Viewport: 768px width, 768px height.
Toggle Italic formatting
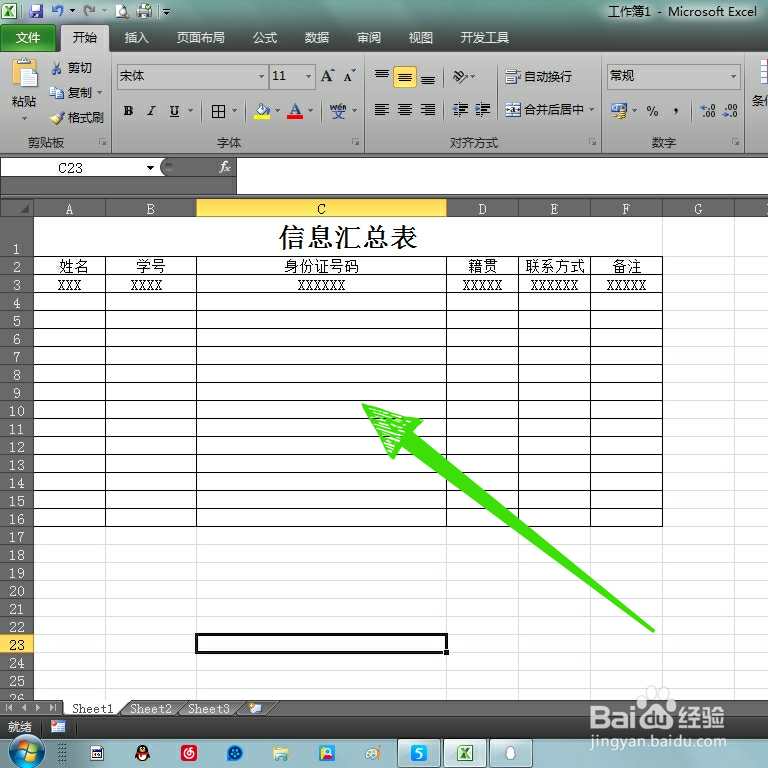coord(151,111)
